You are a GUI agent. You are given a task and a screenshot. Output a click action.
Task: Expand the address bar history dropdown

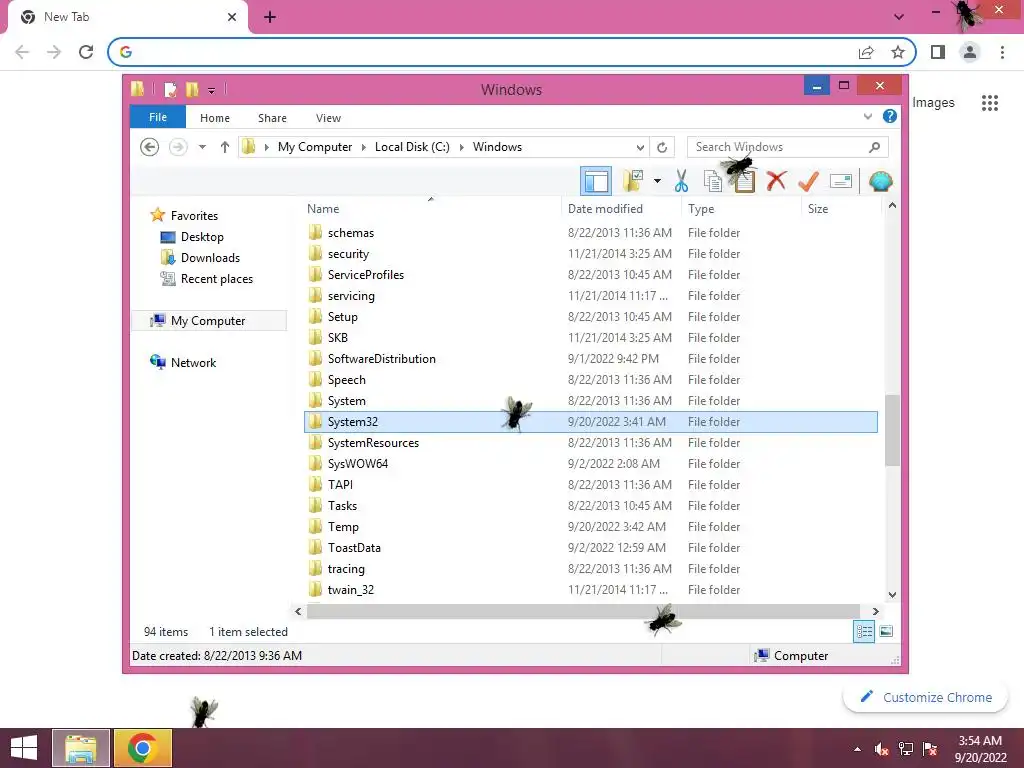coord(640,147)
